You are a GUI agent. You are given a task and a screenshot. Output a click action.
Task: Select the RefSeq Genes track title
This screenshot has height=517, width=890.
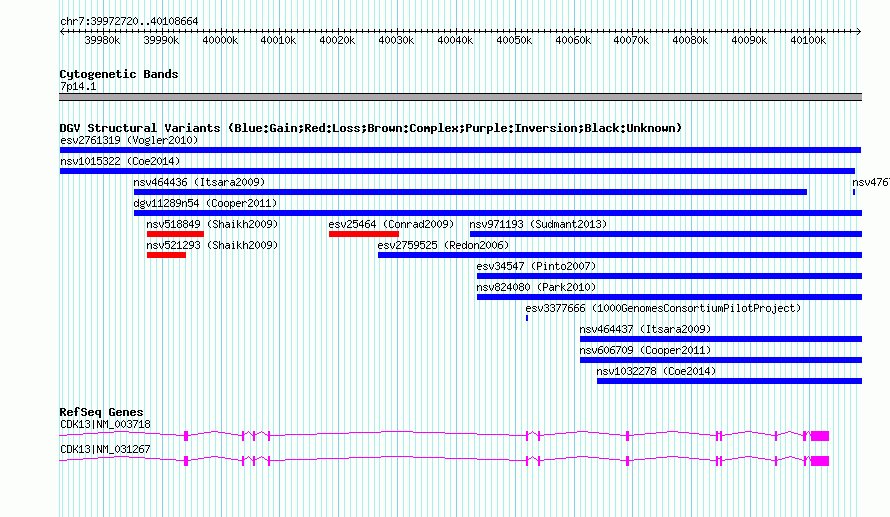point(102,412)
